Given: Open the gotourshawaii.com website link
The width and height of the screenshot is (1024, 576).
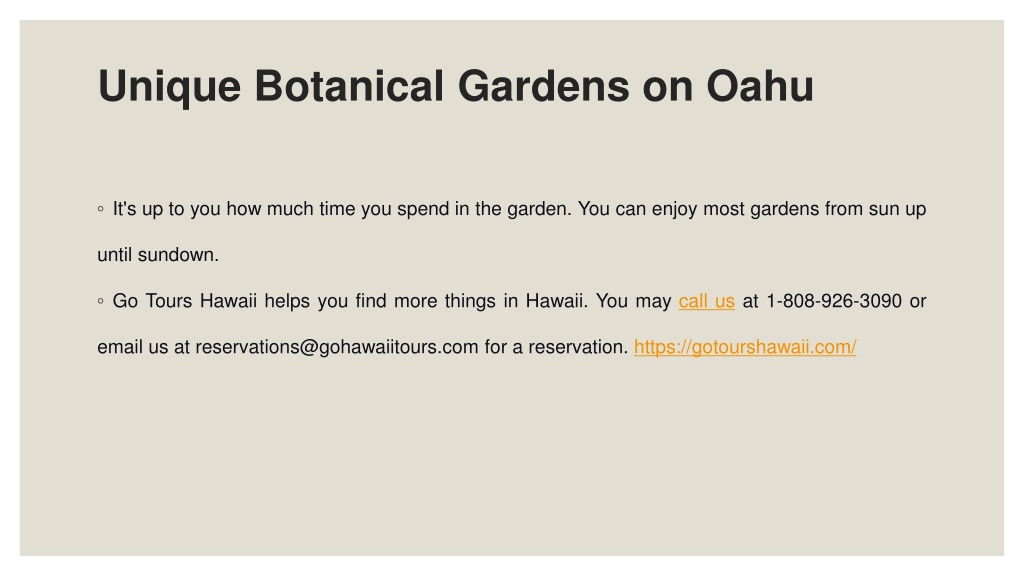Looking at the screenshot, I should 744,347.
